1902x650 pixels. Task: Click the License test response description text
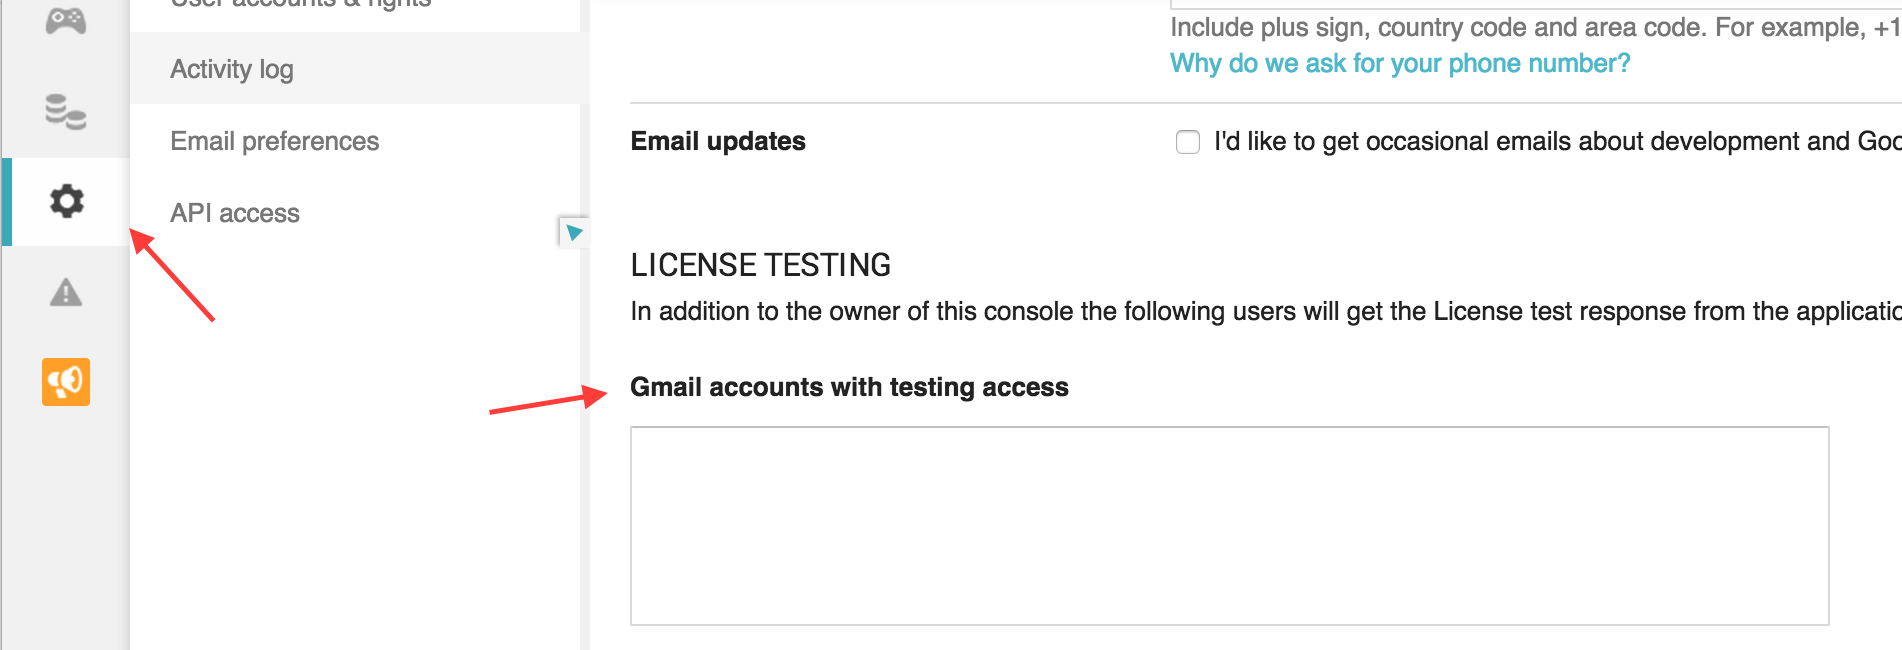point(1266,311)
